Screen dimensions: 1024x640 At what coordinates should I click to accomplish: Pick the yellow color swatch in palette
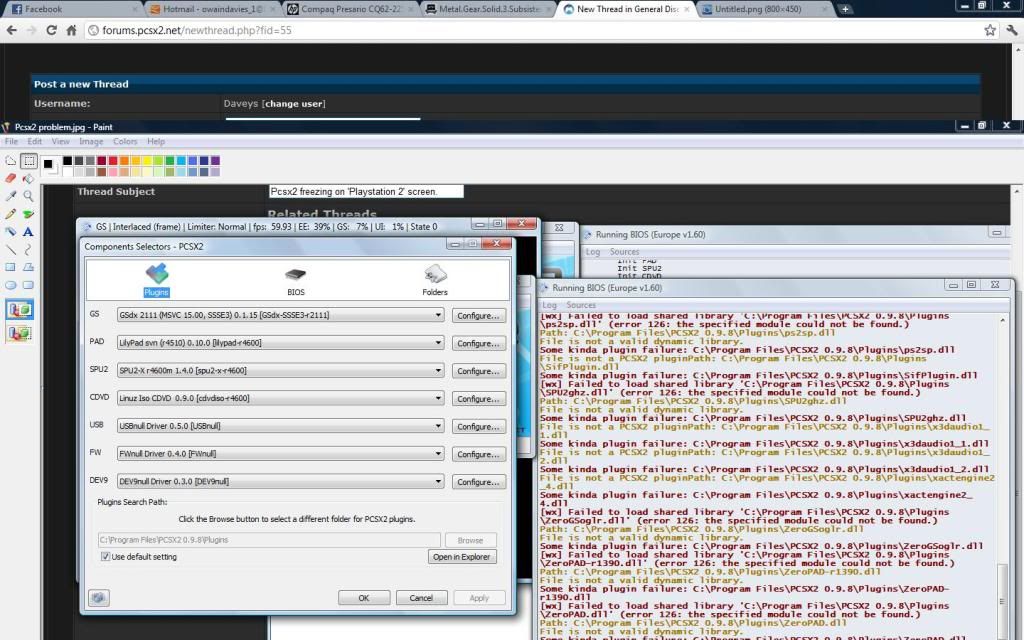tap(147, 161)
